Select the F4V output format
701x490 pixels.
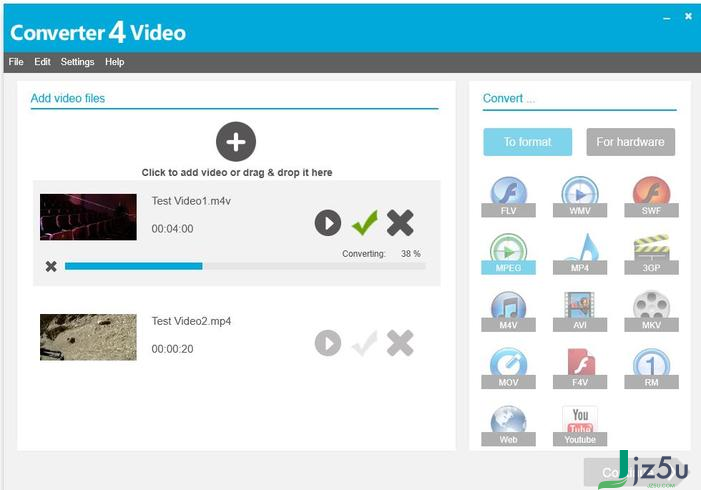pos(580,368)
